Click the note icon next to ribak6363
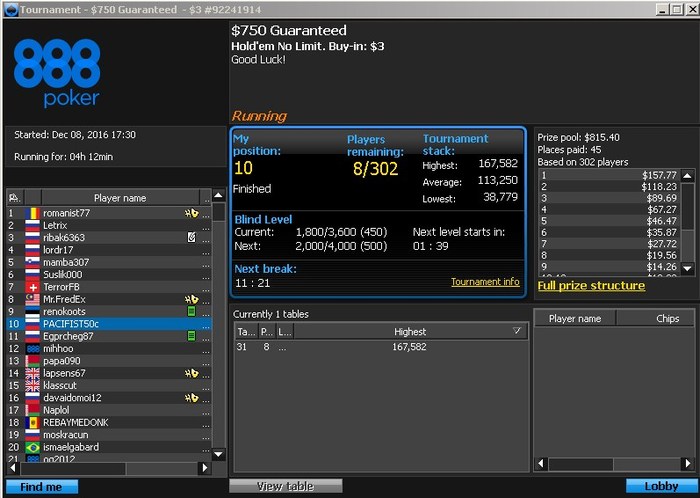This screenshot has height=498, width=700. tap(192, 237)
